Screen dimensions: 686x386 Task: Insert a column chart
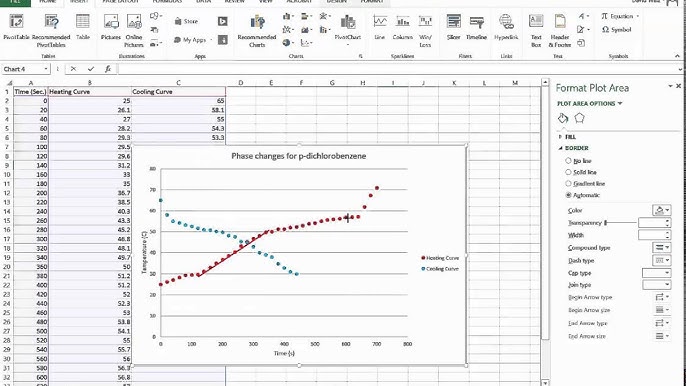coord(288,17)
